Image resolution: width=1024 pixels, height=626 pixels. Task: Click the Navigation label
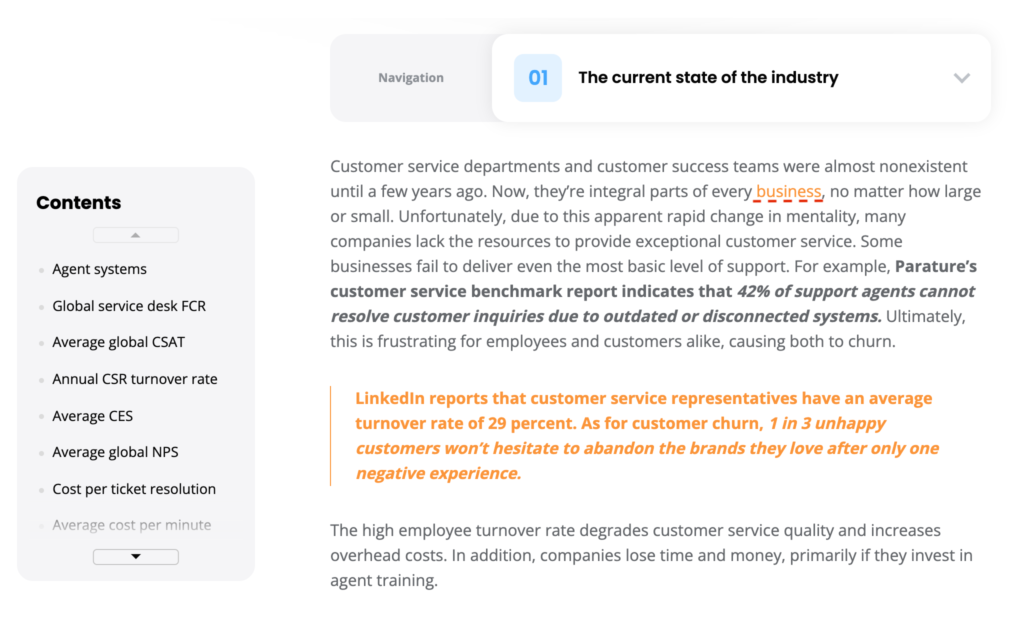point(410,77)
